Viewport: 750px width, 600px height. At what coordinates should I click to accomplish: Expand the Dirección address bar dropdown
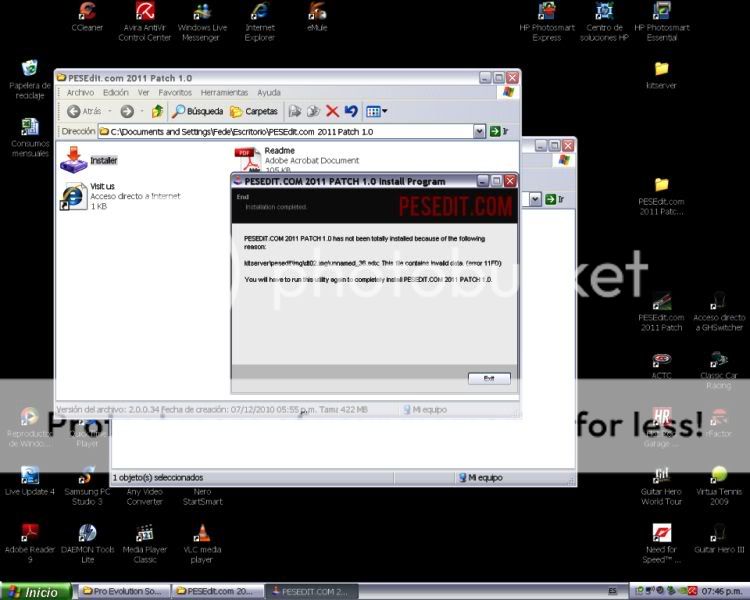479,132
